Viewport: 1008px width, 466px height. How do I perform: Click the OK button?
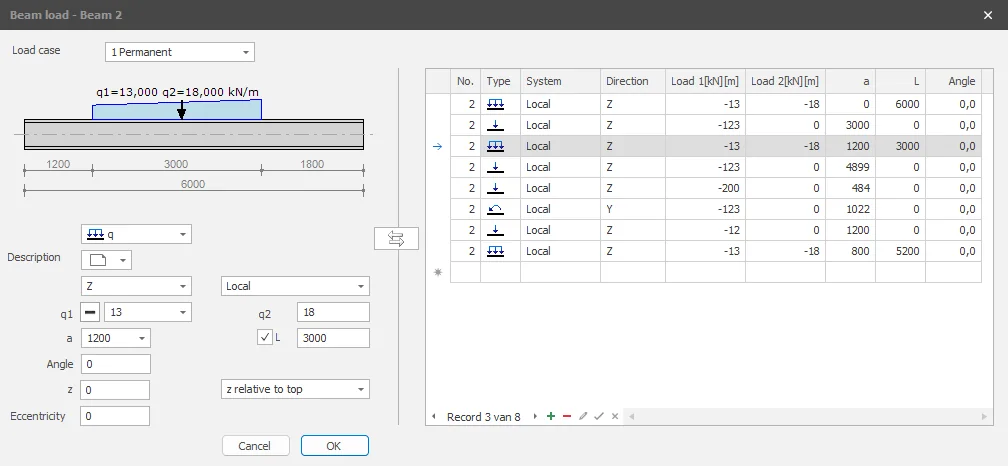tap(334, 445)
